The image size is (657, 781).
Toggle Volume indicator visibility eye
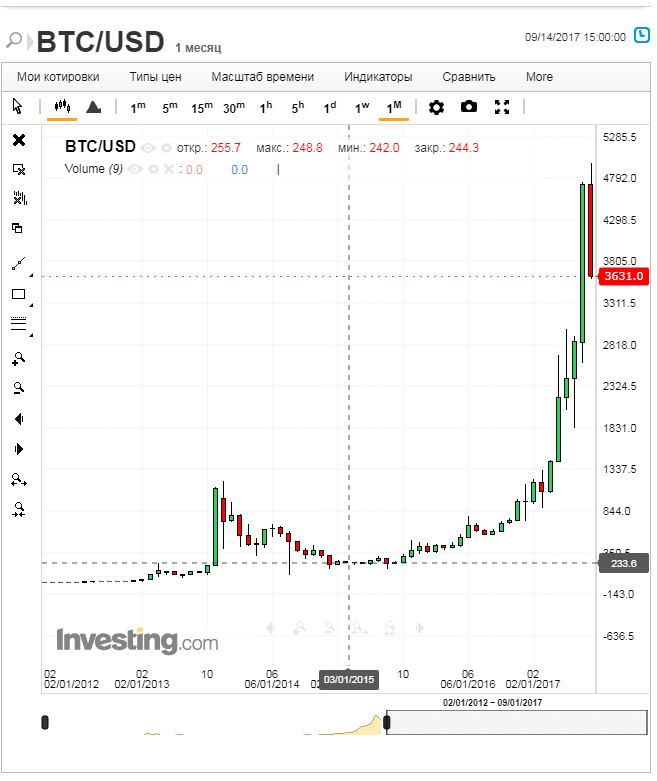click(135, 169)
